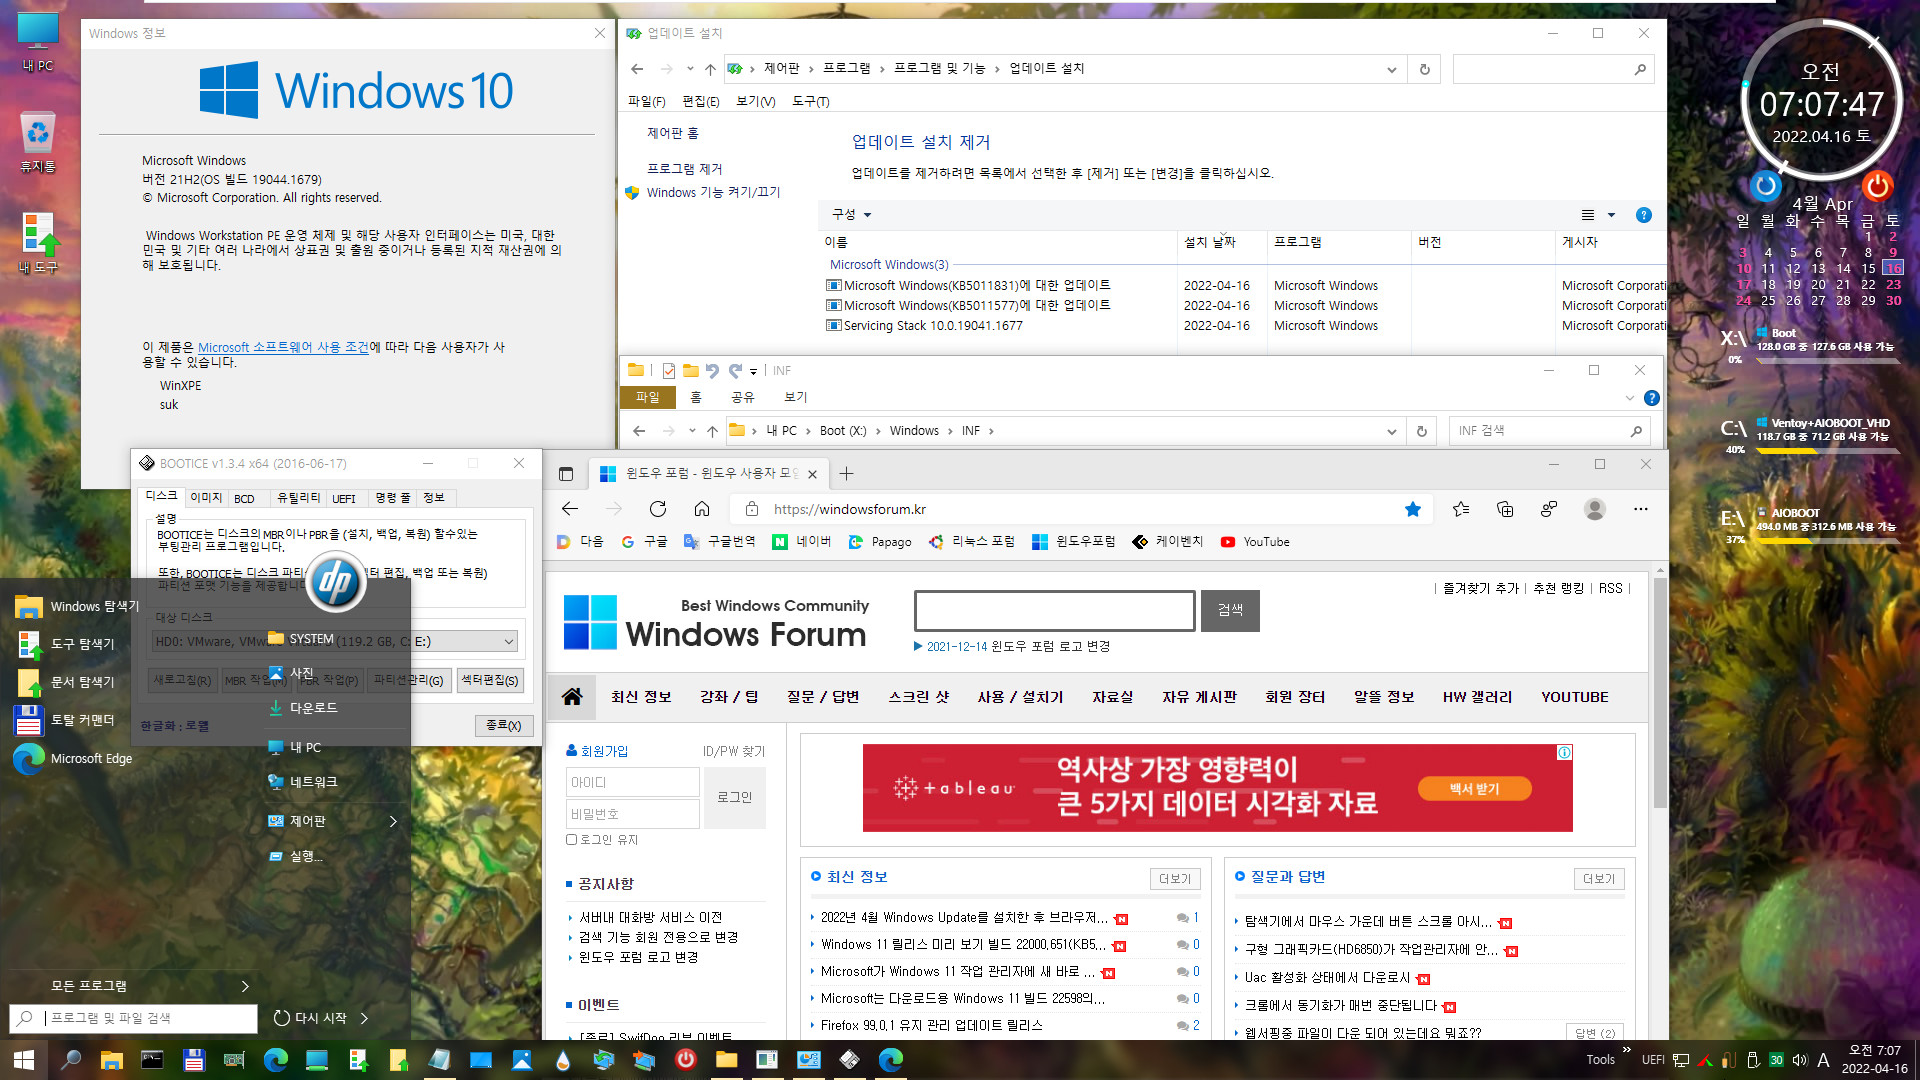
Task: Open 내 PC desktop icon
Action: pos(38,42)
